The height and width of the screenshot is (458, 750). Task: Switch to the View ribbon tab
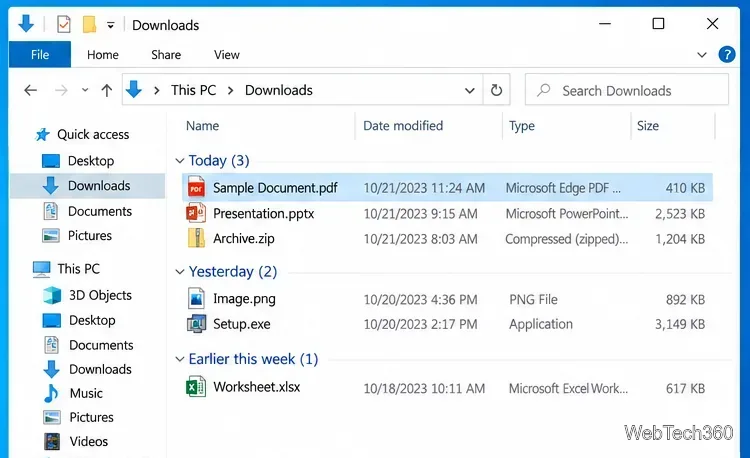tap(227, 55)
